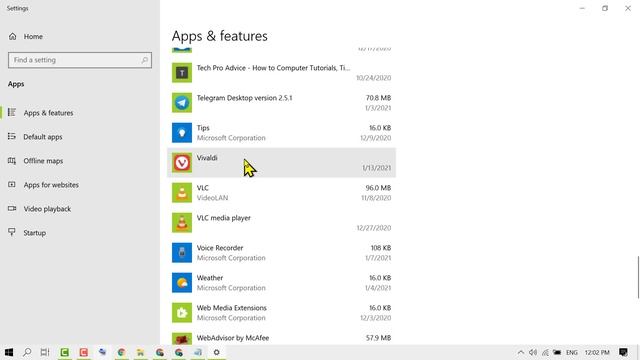Viewport: 640px width, 360px height.
Task: Open the network icon in system tray
Action: click(545, 352)
